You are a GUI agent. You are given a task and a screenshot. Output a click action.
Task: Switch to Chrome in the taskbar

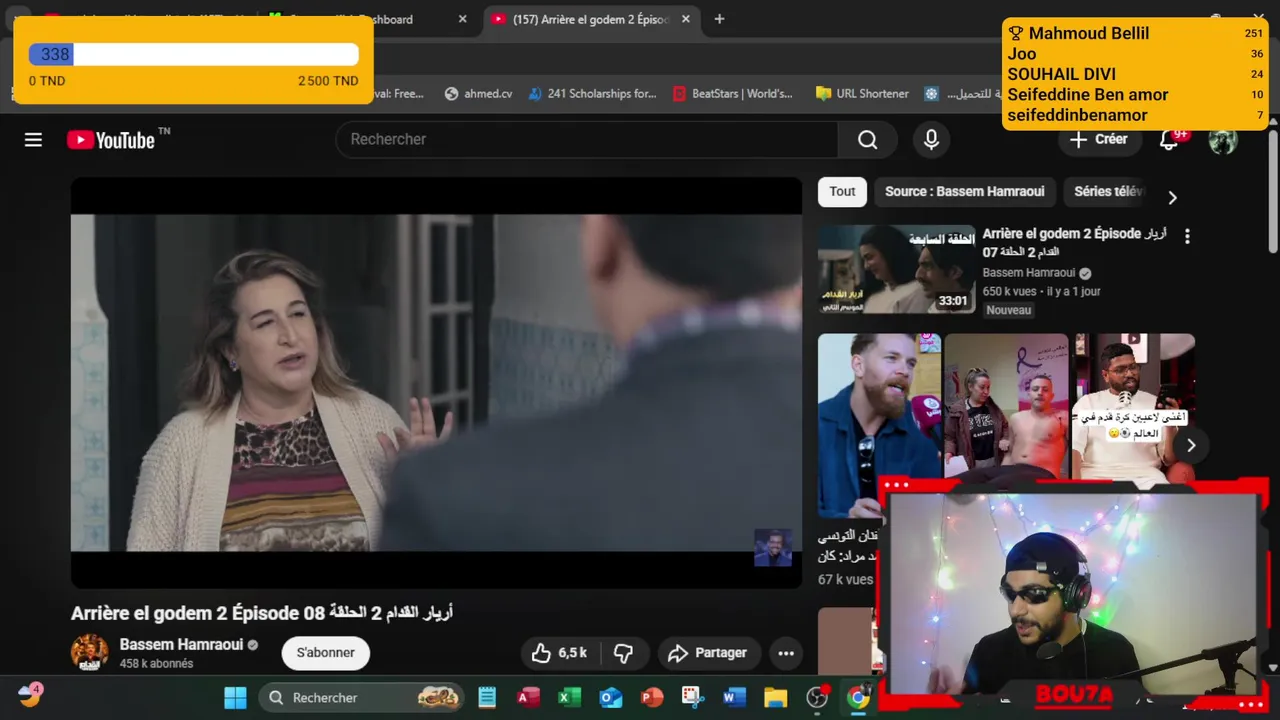(858, 697)
